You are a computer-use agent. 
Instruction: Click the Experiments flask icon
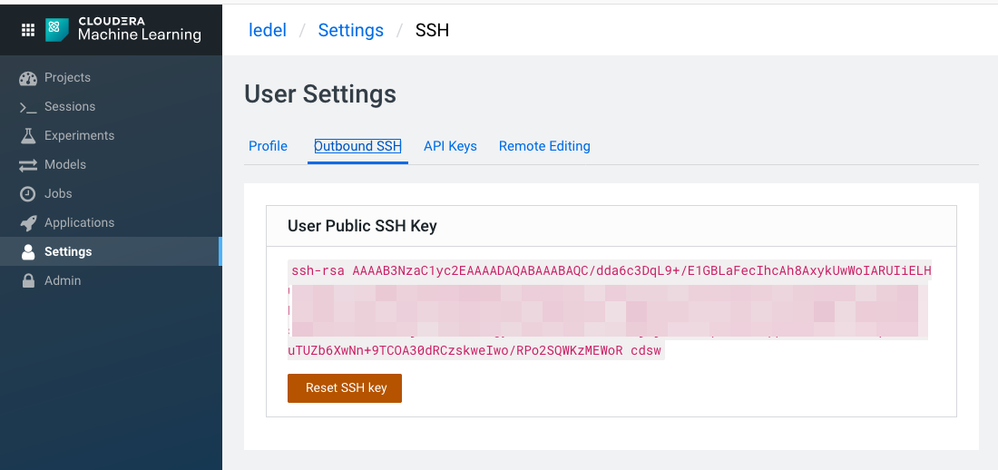28,136
